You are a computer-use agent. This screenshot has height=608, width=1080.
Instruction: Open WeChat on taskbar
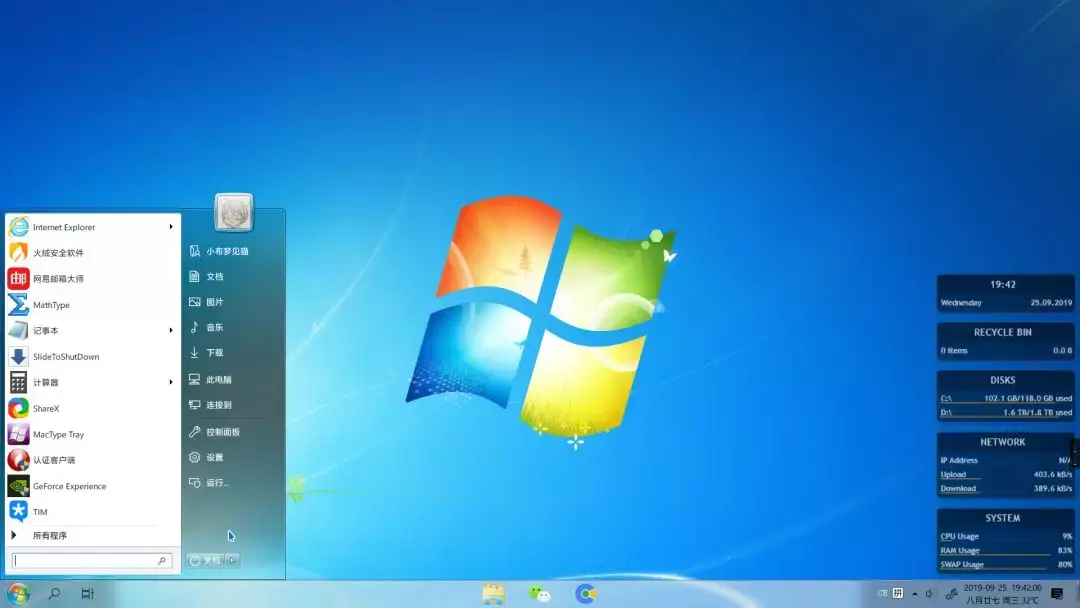click(x=539, y=594)
